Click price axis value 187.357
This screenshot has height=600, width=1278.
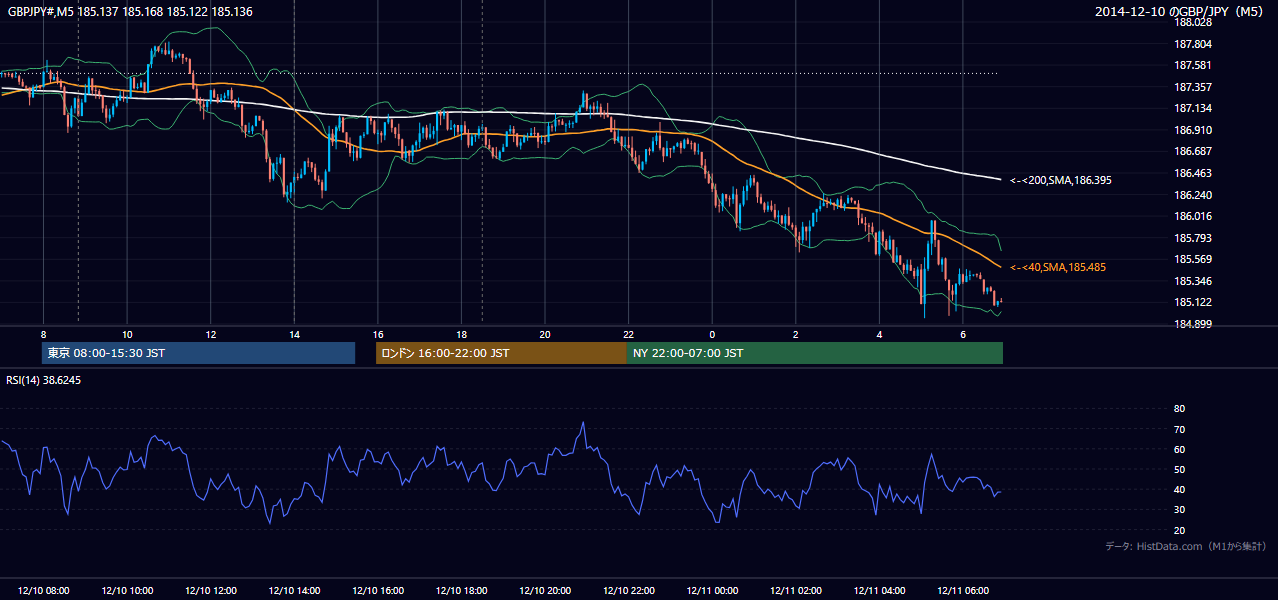coord(1193,87)
